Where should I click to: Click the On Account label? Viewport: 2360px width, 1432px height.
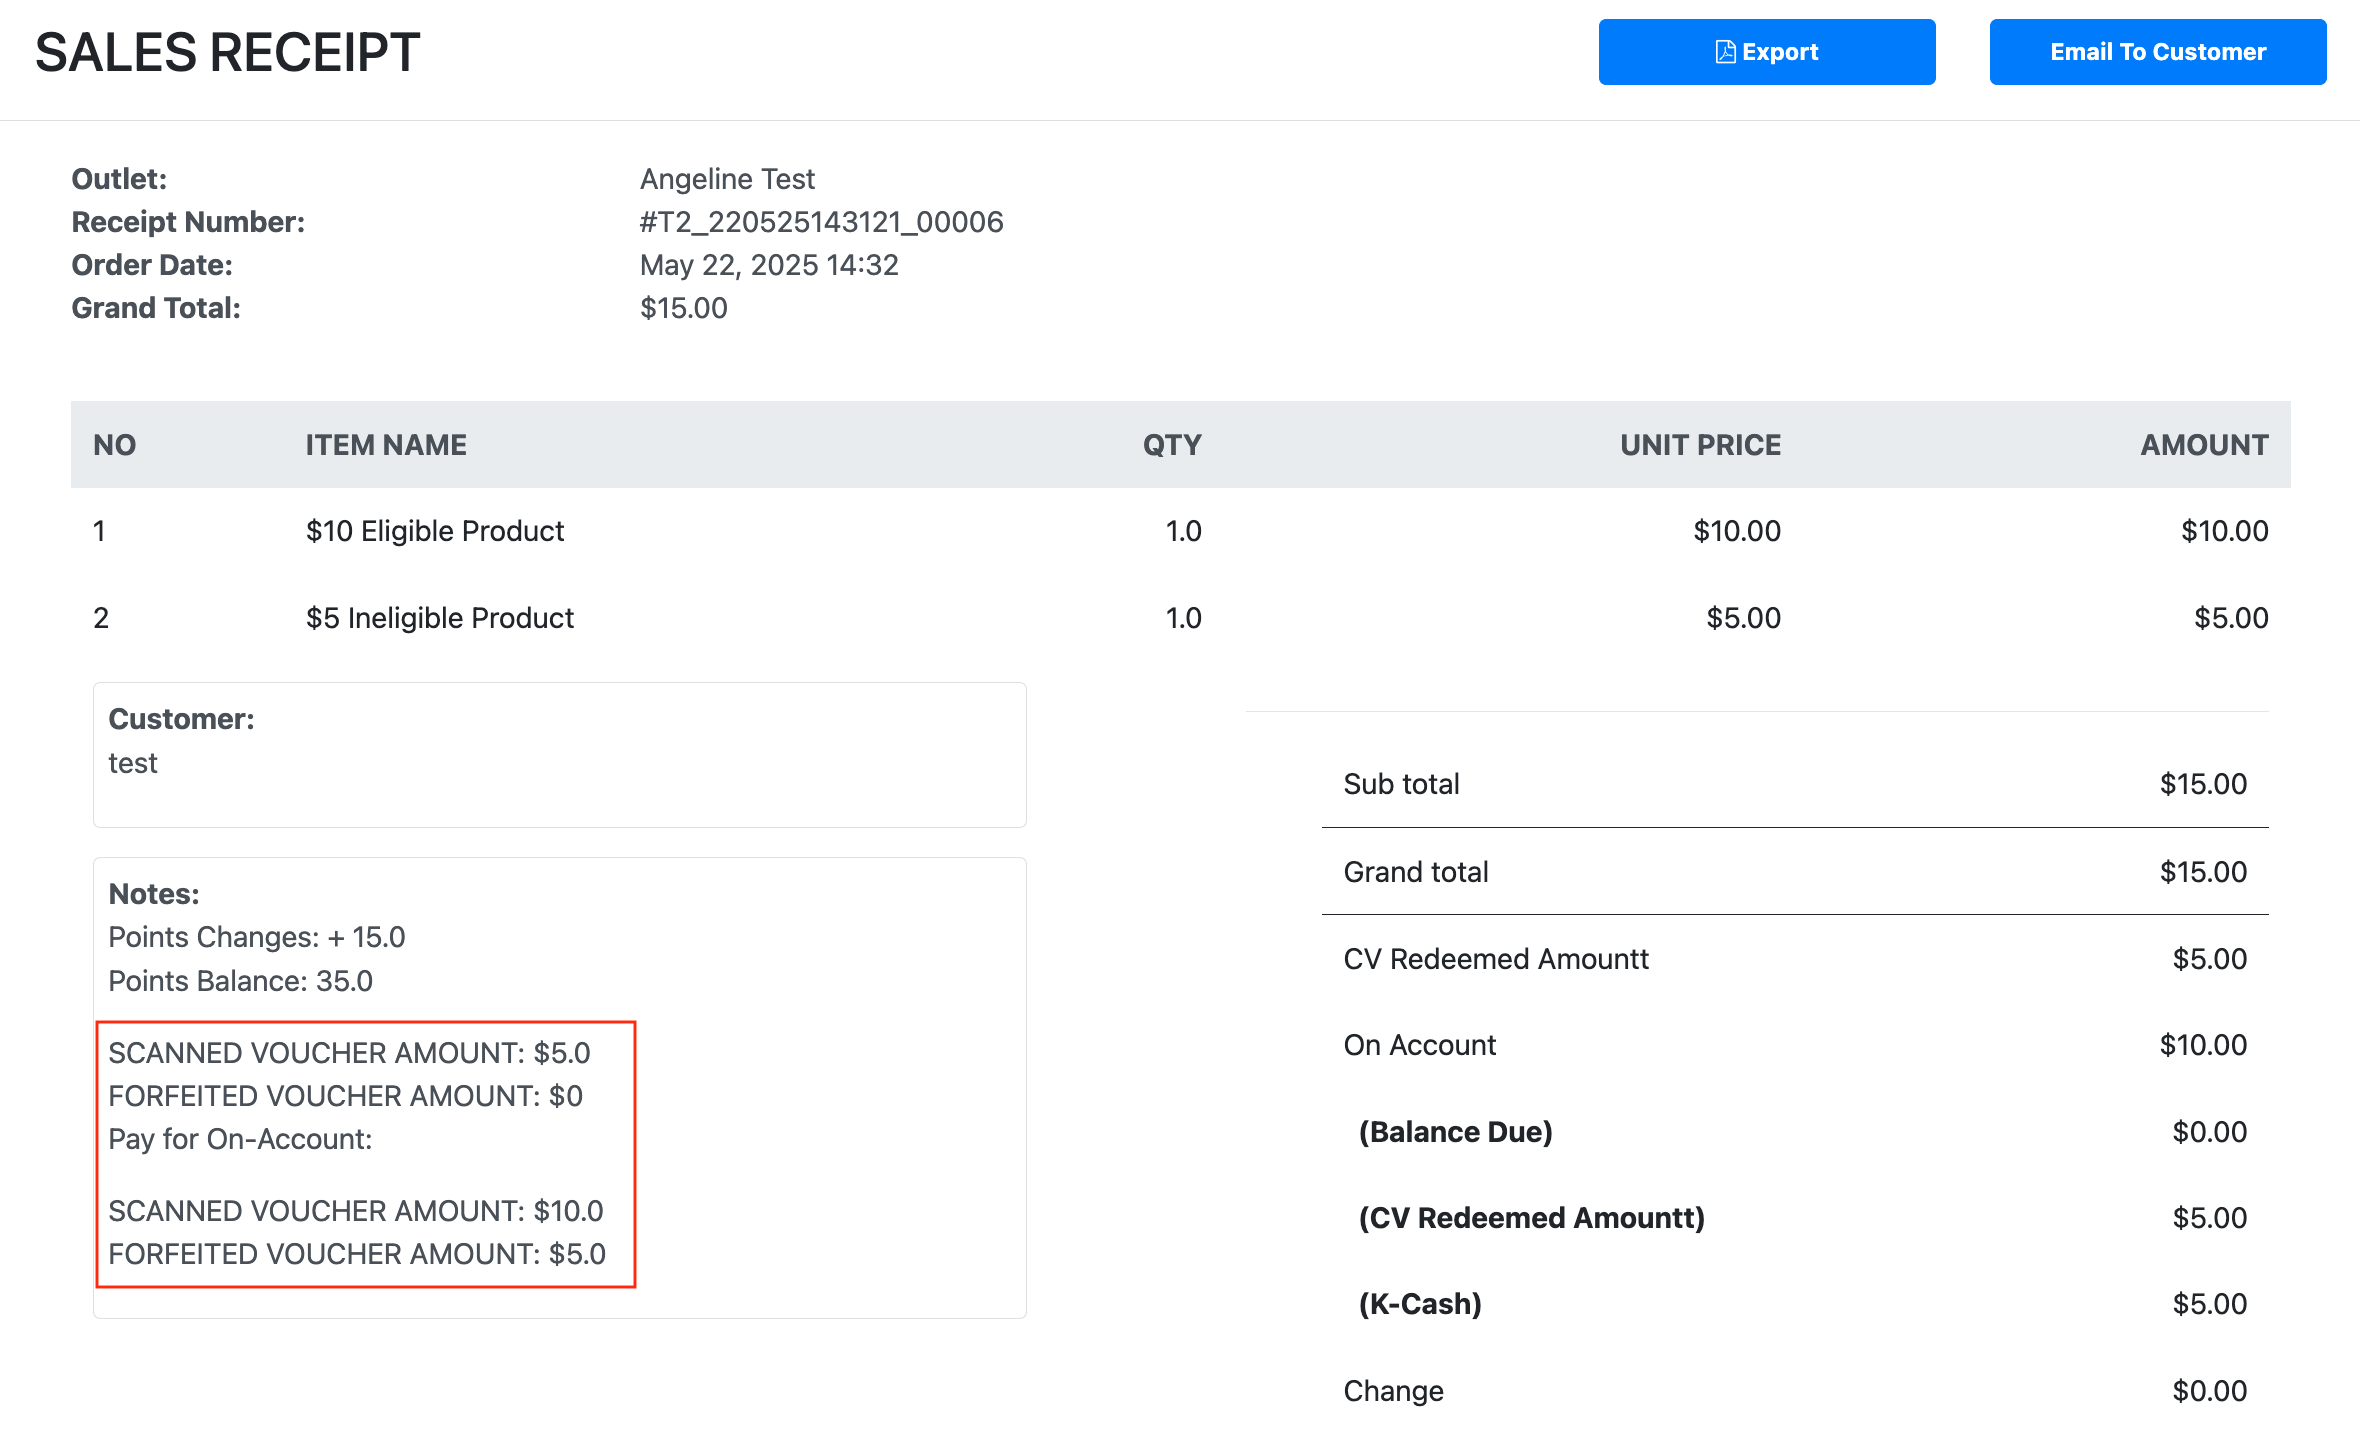click(x=1419, y=1045)
